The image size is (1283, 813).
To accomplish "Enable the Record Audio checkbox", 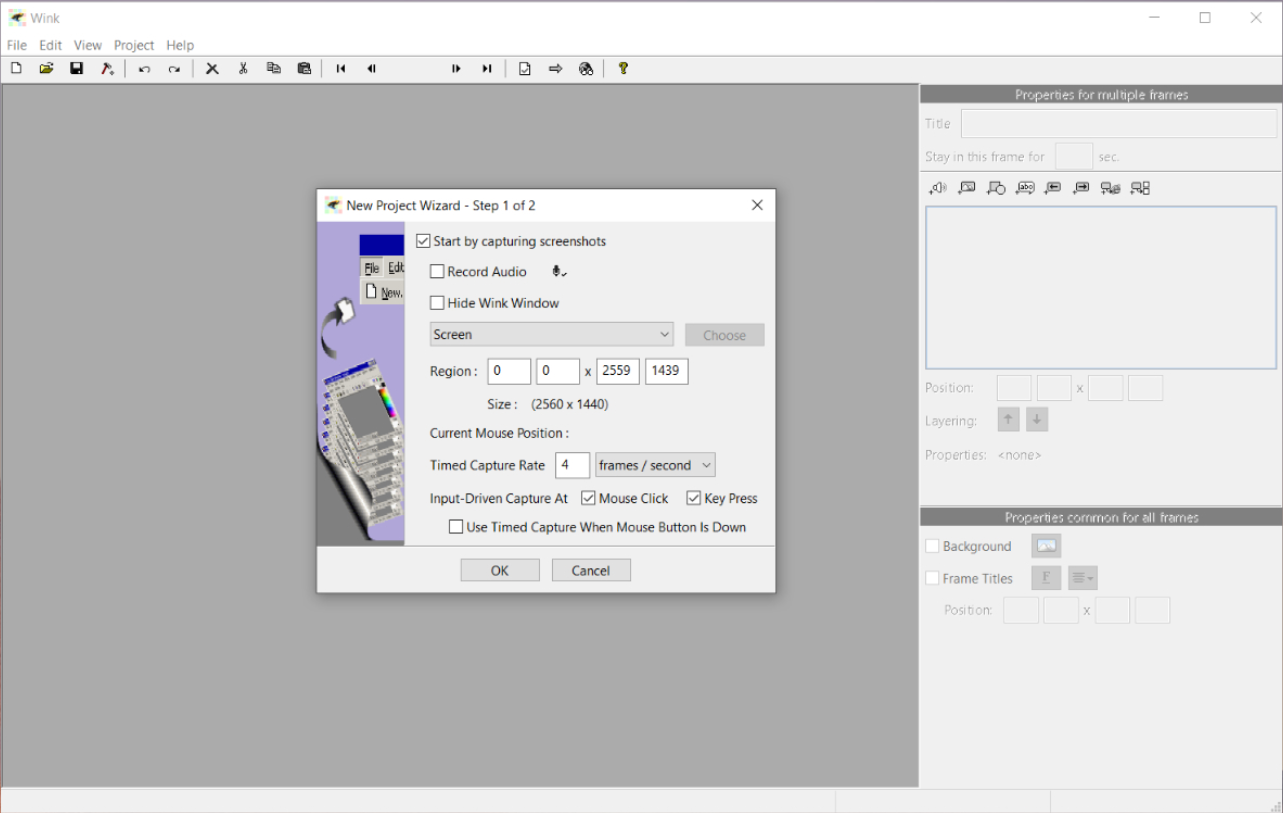I will click(x=437, y=271).
